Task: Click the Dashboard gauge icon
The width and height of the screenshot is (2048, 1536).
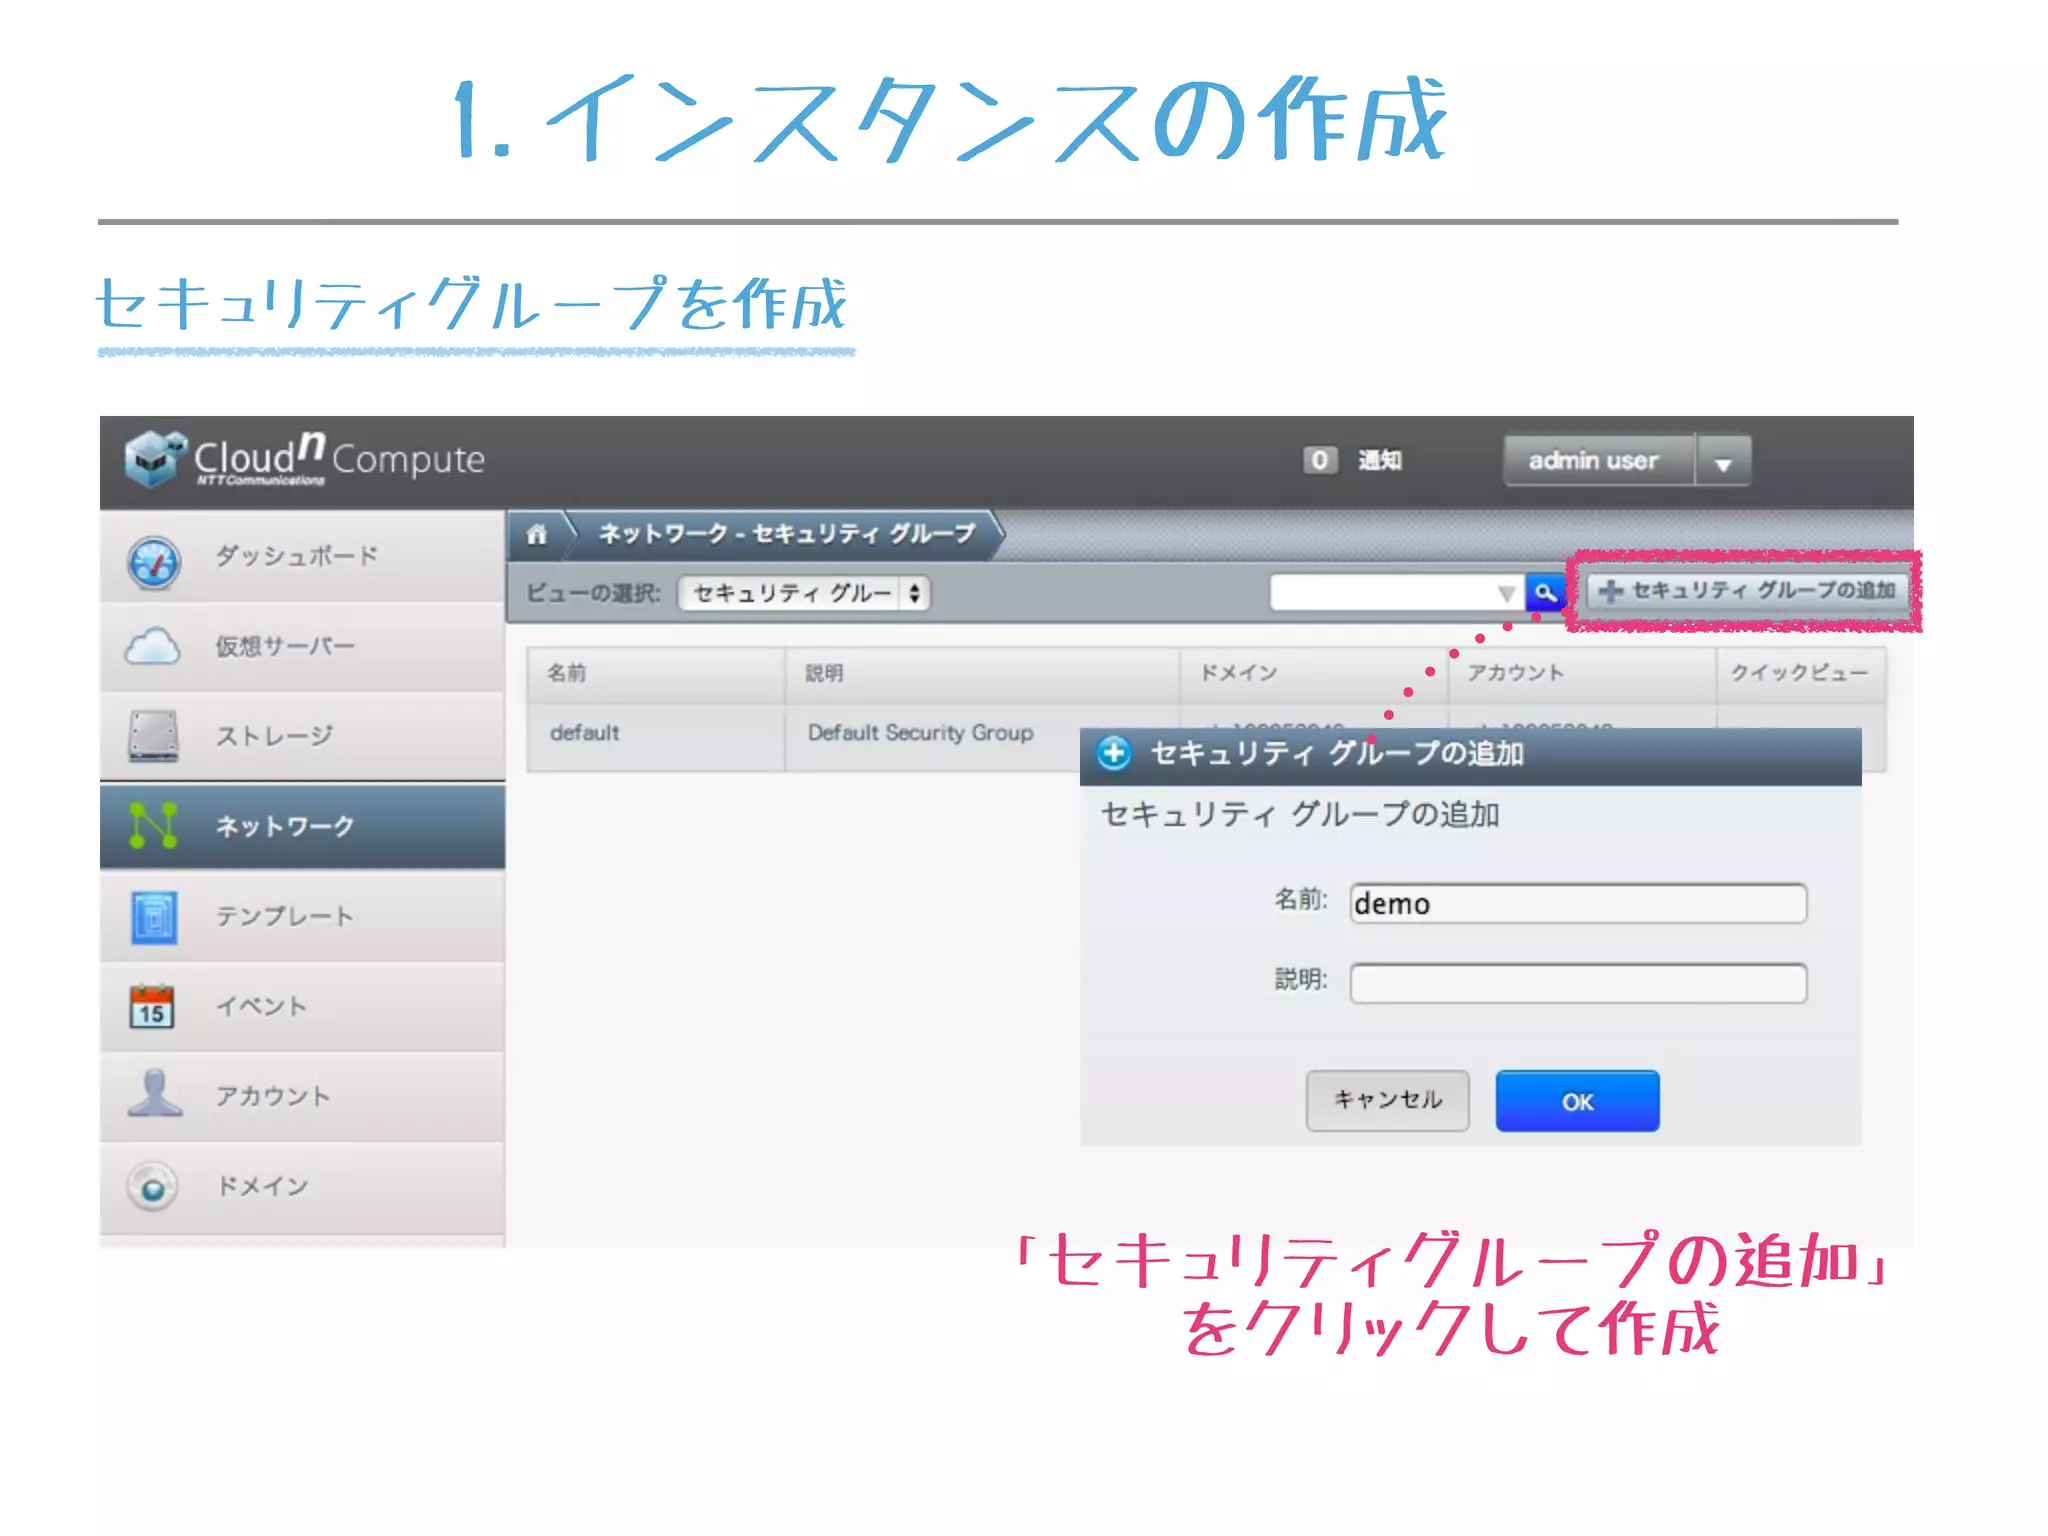Action: [x=153, y=561]
